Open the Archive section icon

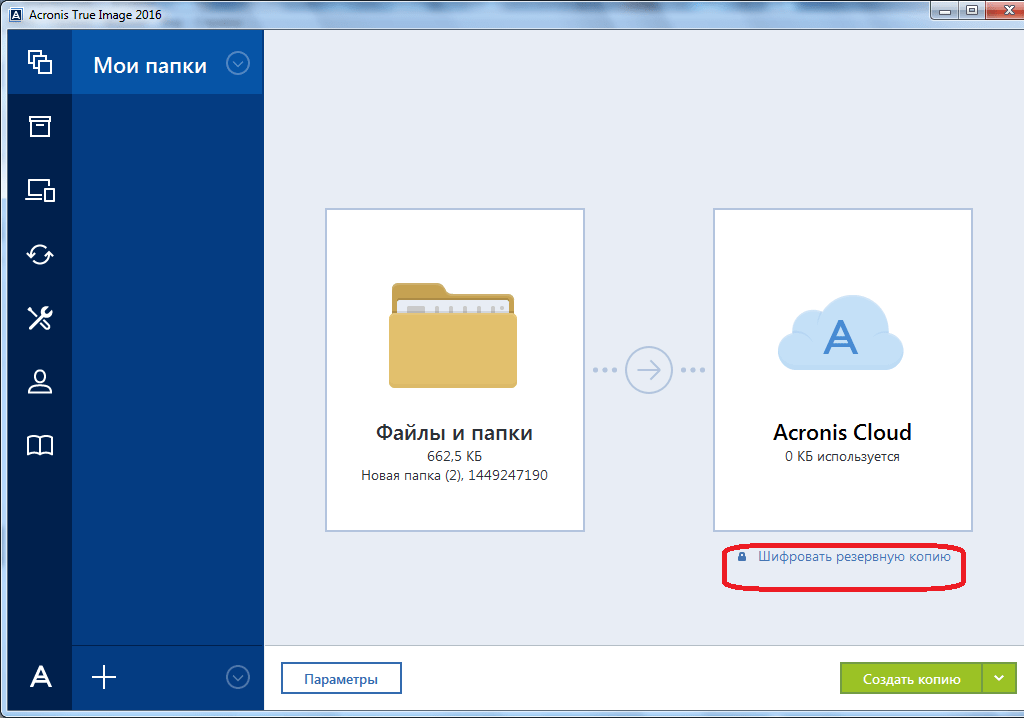pyautogui.click(x=40, y=126)
